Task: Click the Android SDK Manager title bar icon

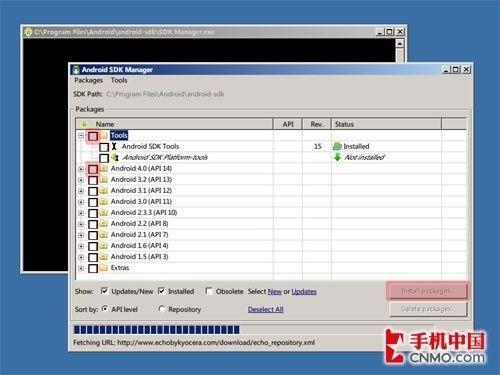Action: point(76,70)
